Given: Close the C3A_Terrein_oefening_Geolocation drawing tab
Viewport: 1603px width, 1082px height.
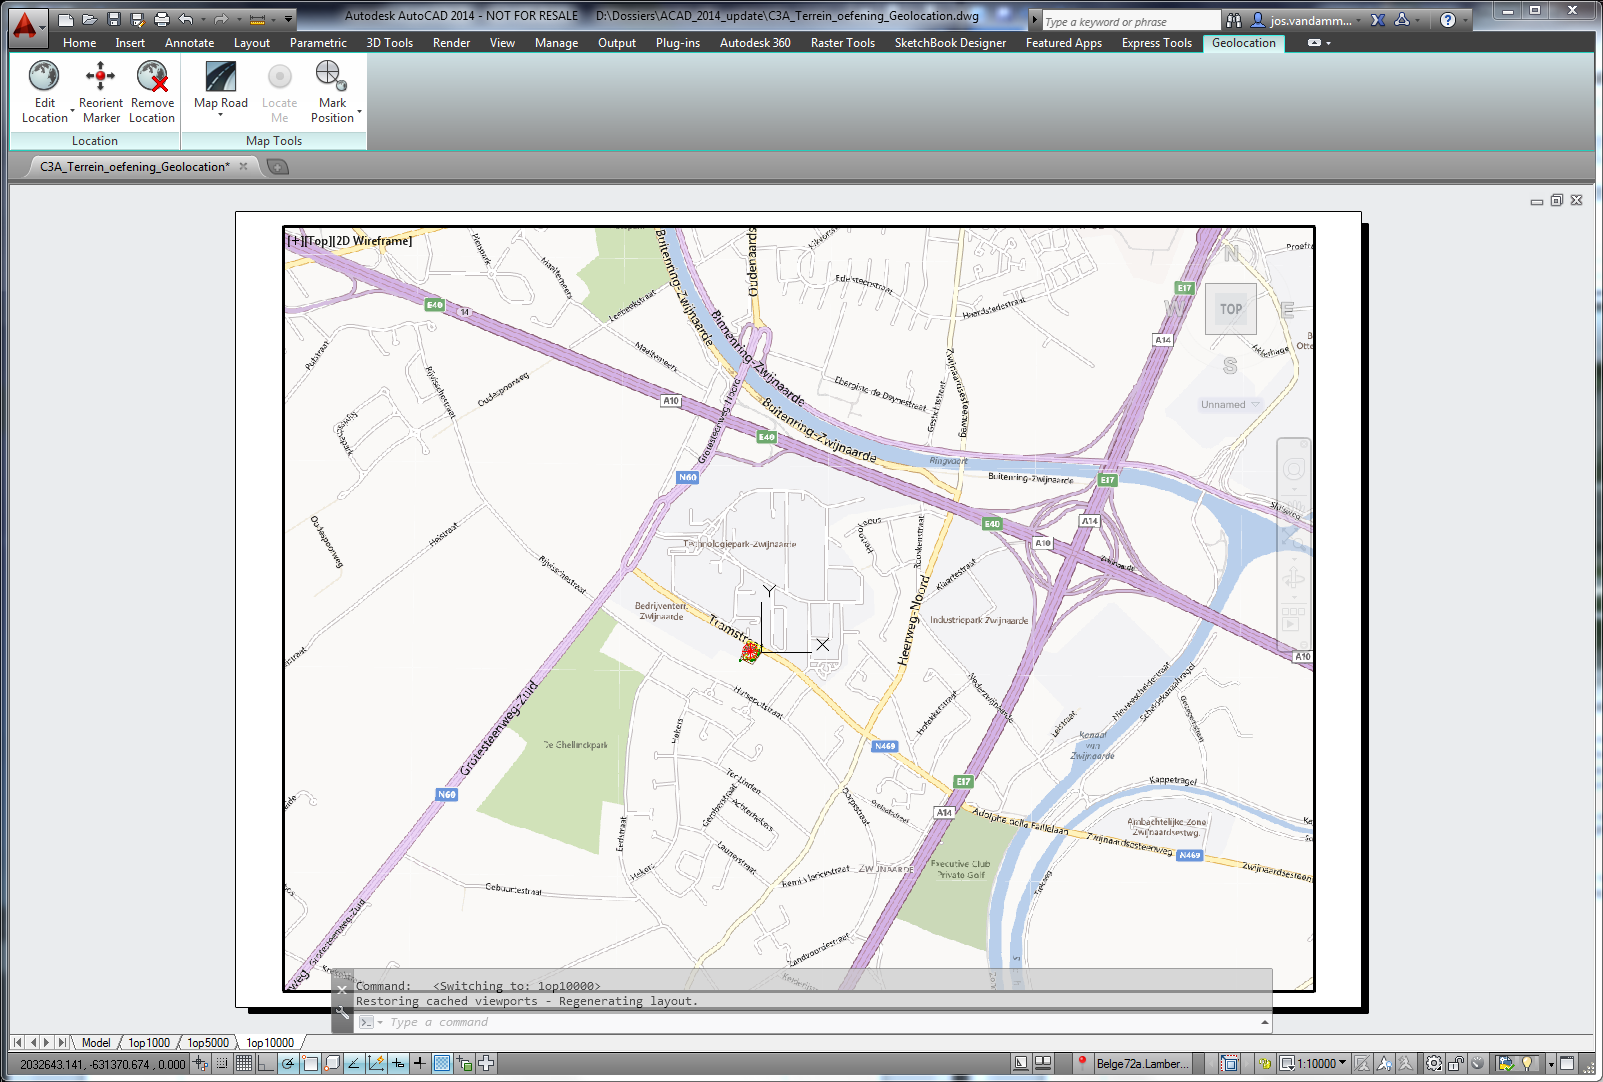Looking at the screenshot, I should click(243, 167).
